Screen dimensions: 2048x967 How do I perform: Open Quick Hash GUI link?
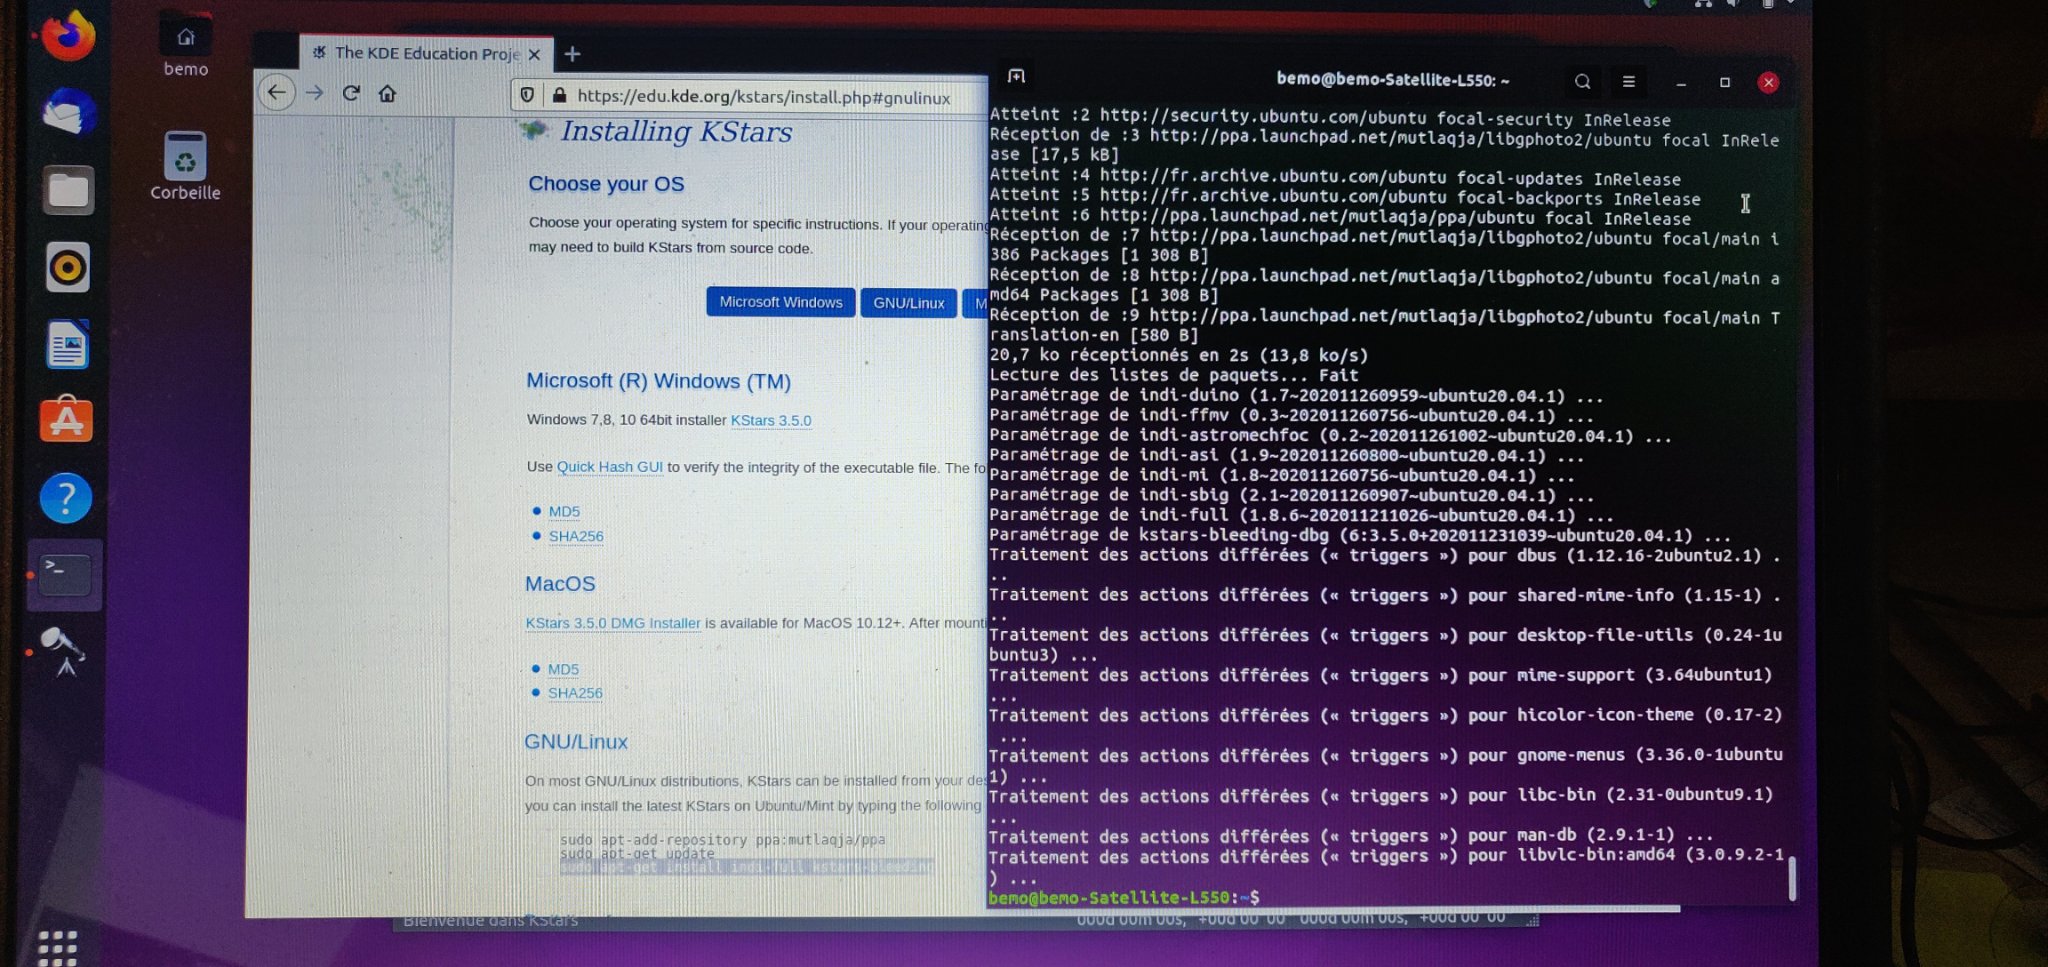[x=610, y=466]
